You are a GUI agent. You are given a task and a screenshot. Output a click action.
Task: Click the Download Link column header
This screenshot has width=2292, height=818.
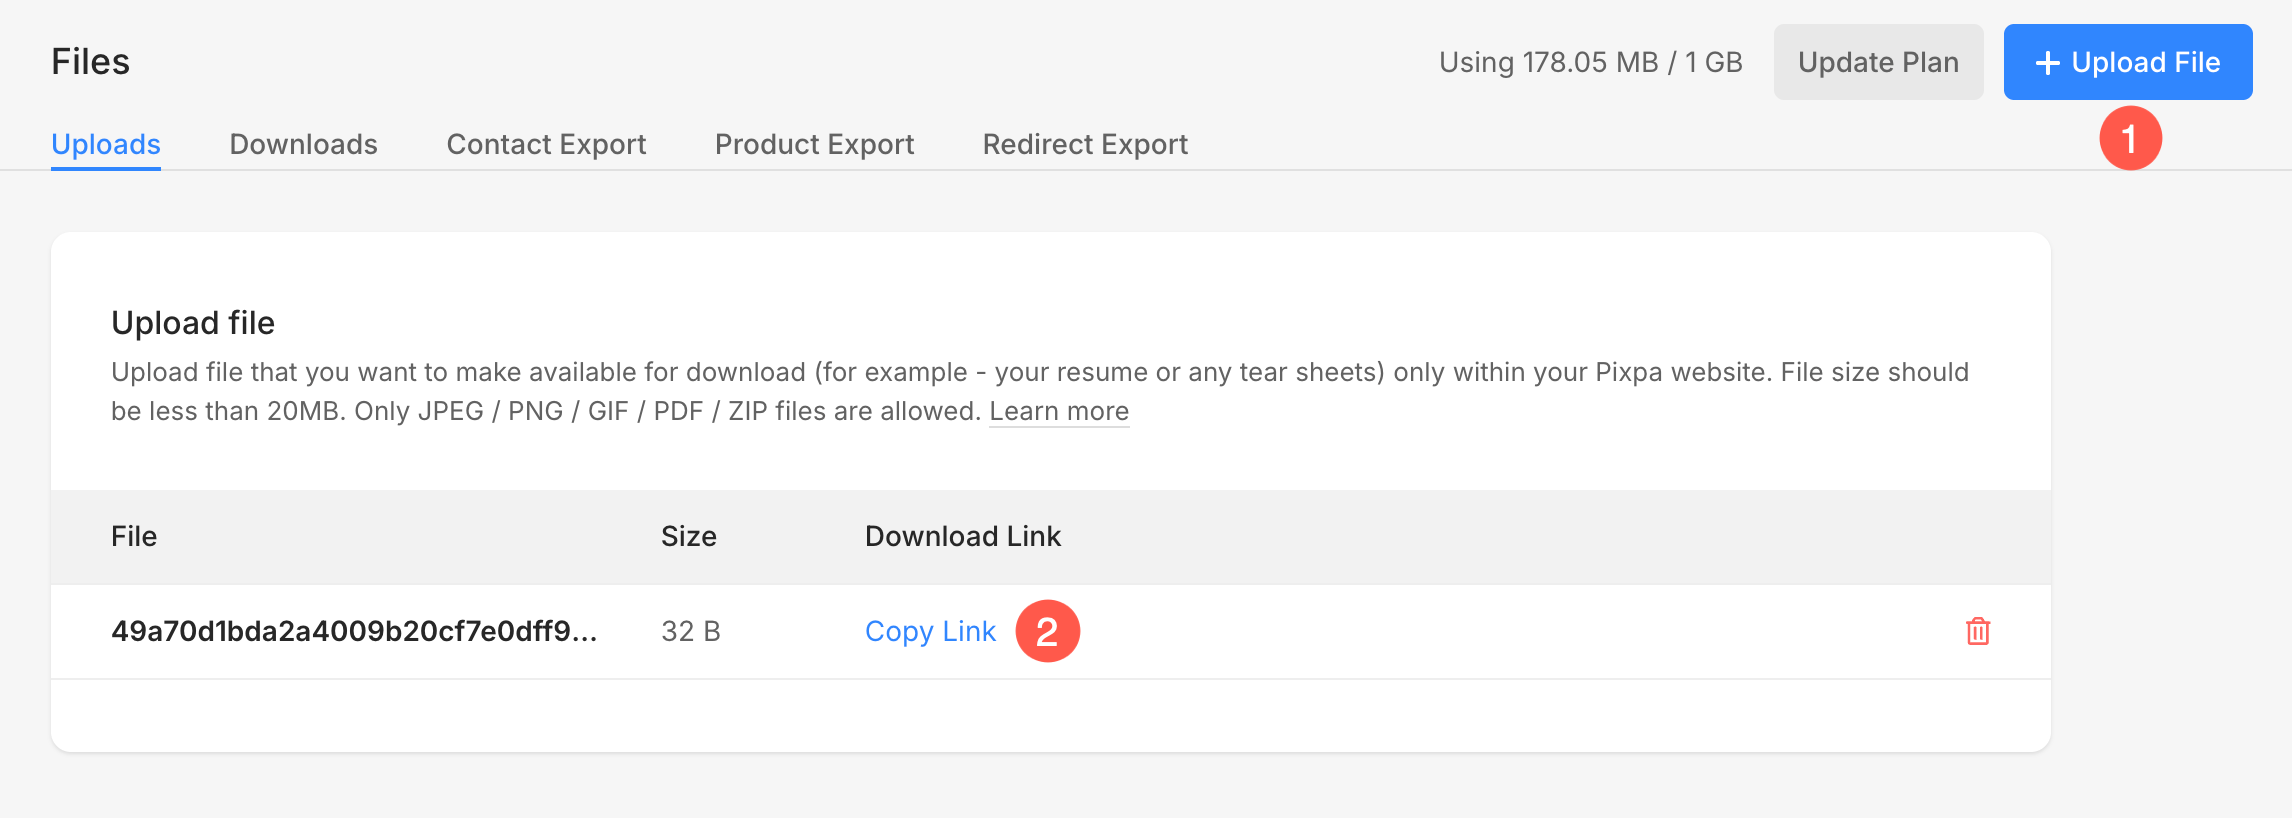point(962,536)
